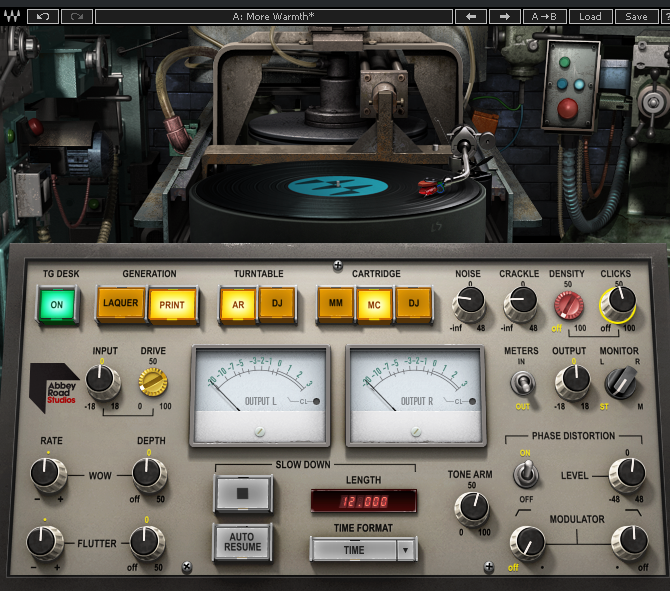
Task: Click the FLUTTER RATE knob
Action: 44,543
